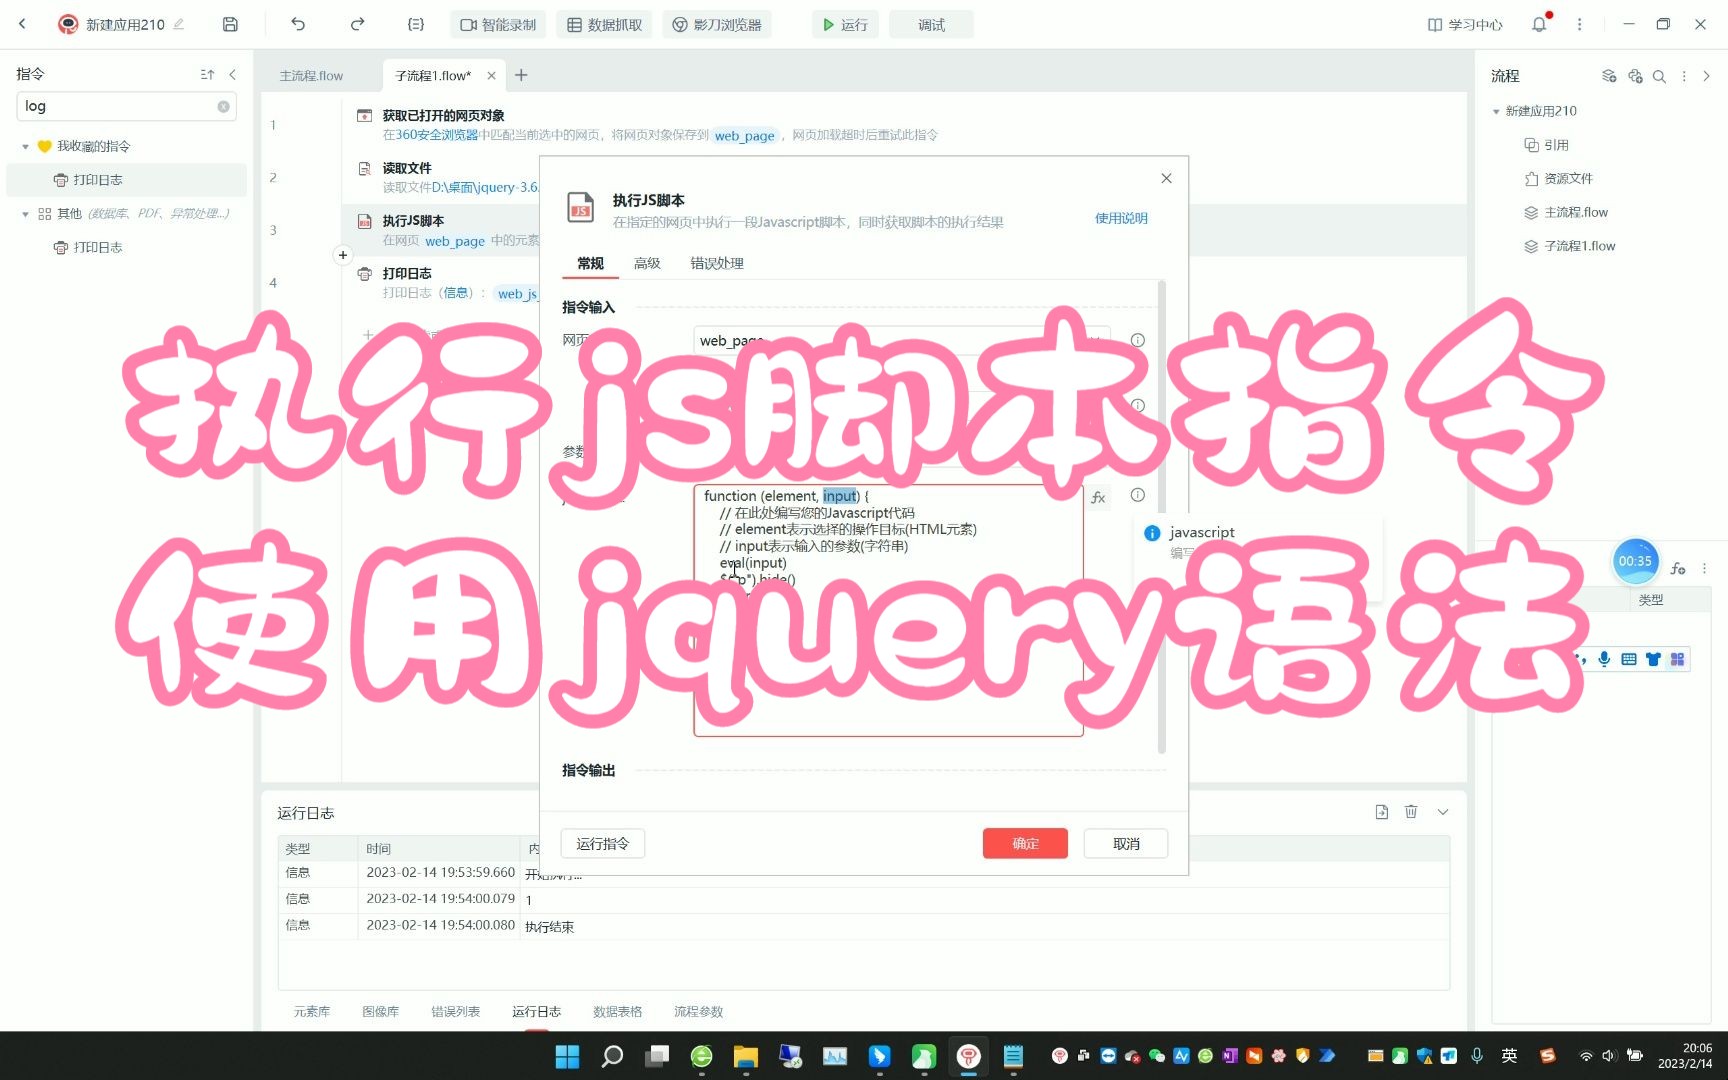Collapse the 我收藏的指令 group
This screenshot has height=1080, width=1728.
tap(25, 146)
